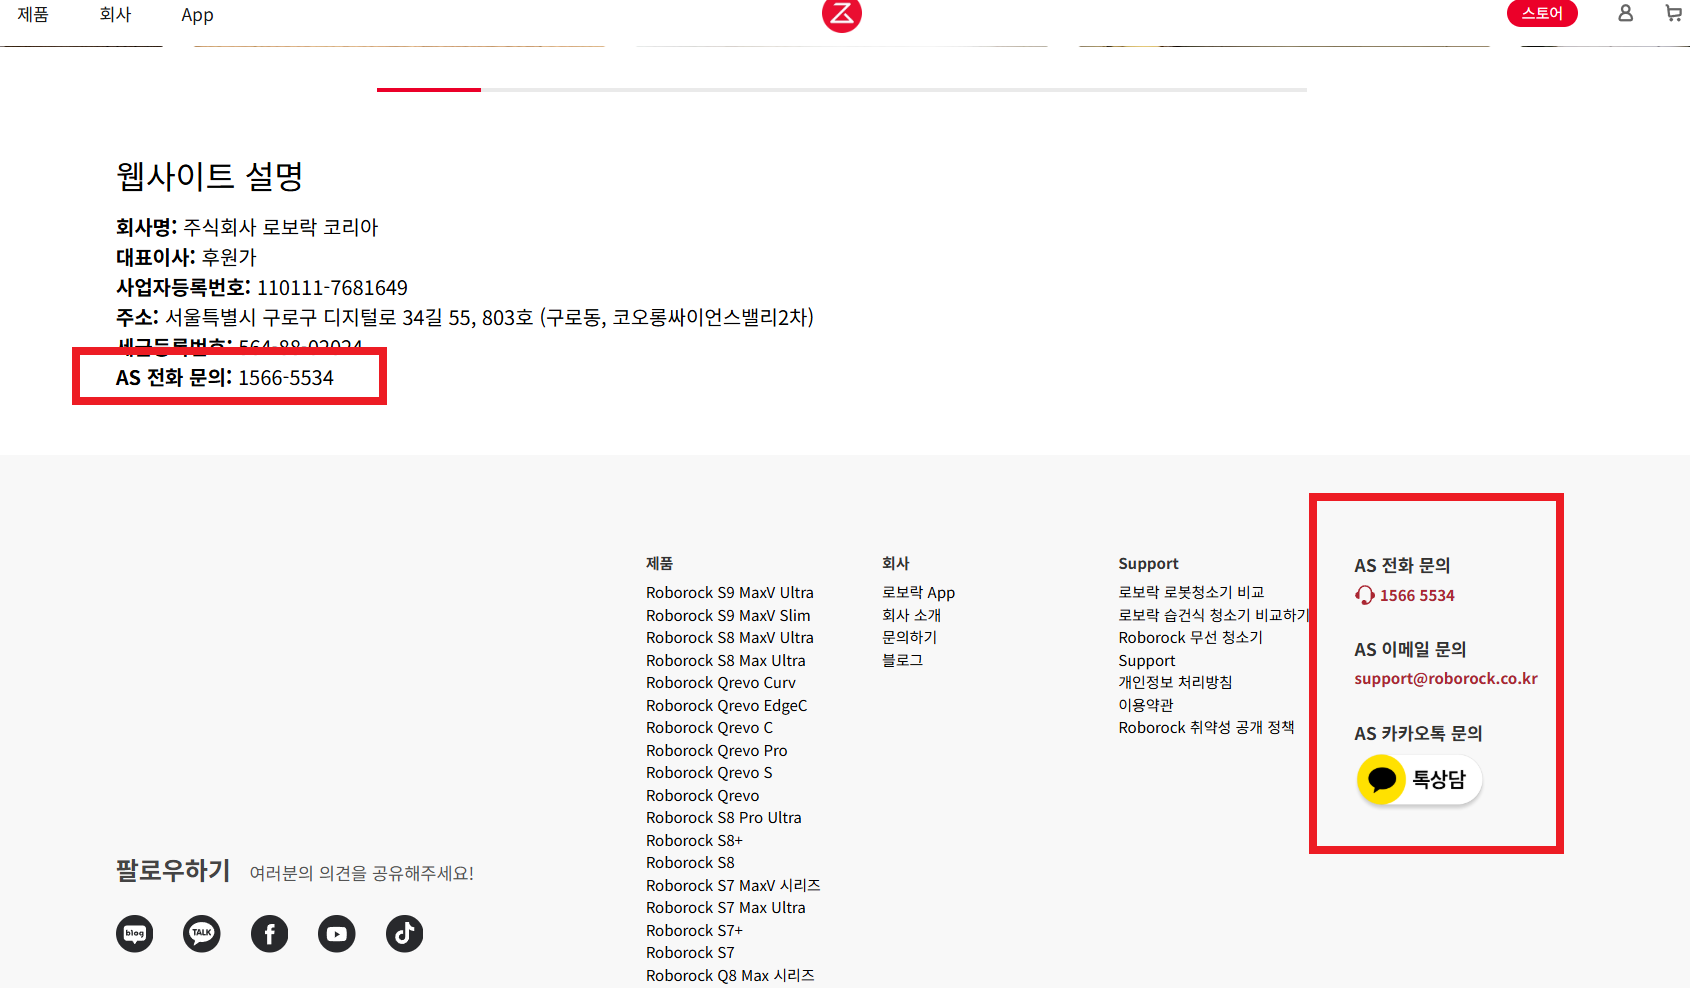
Task: Start a 톡상담 KakaoTalk consultation
Action: pos(1420,779)
